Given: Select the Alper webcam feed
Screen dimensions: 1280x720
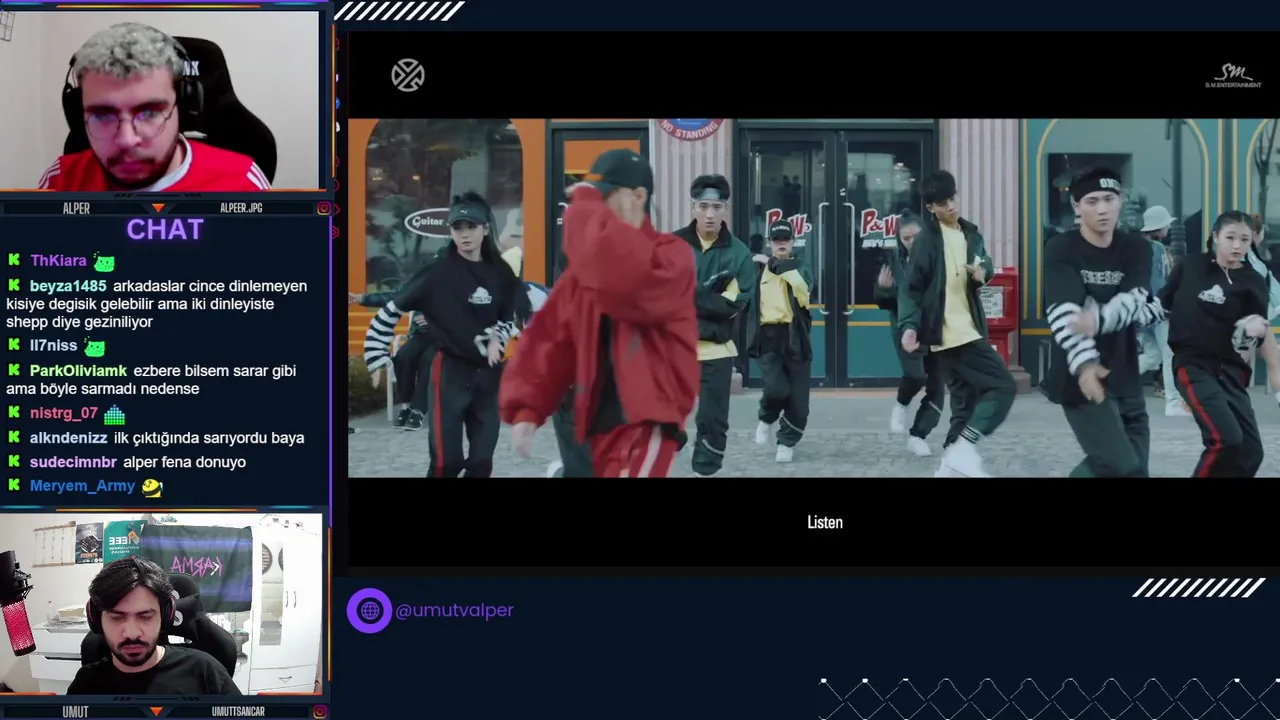Looking at the screenshot, I should point(162,100).
